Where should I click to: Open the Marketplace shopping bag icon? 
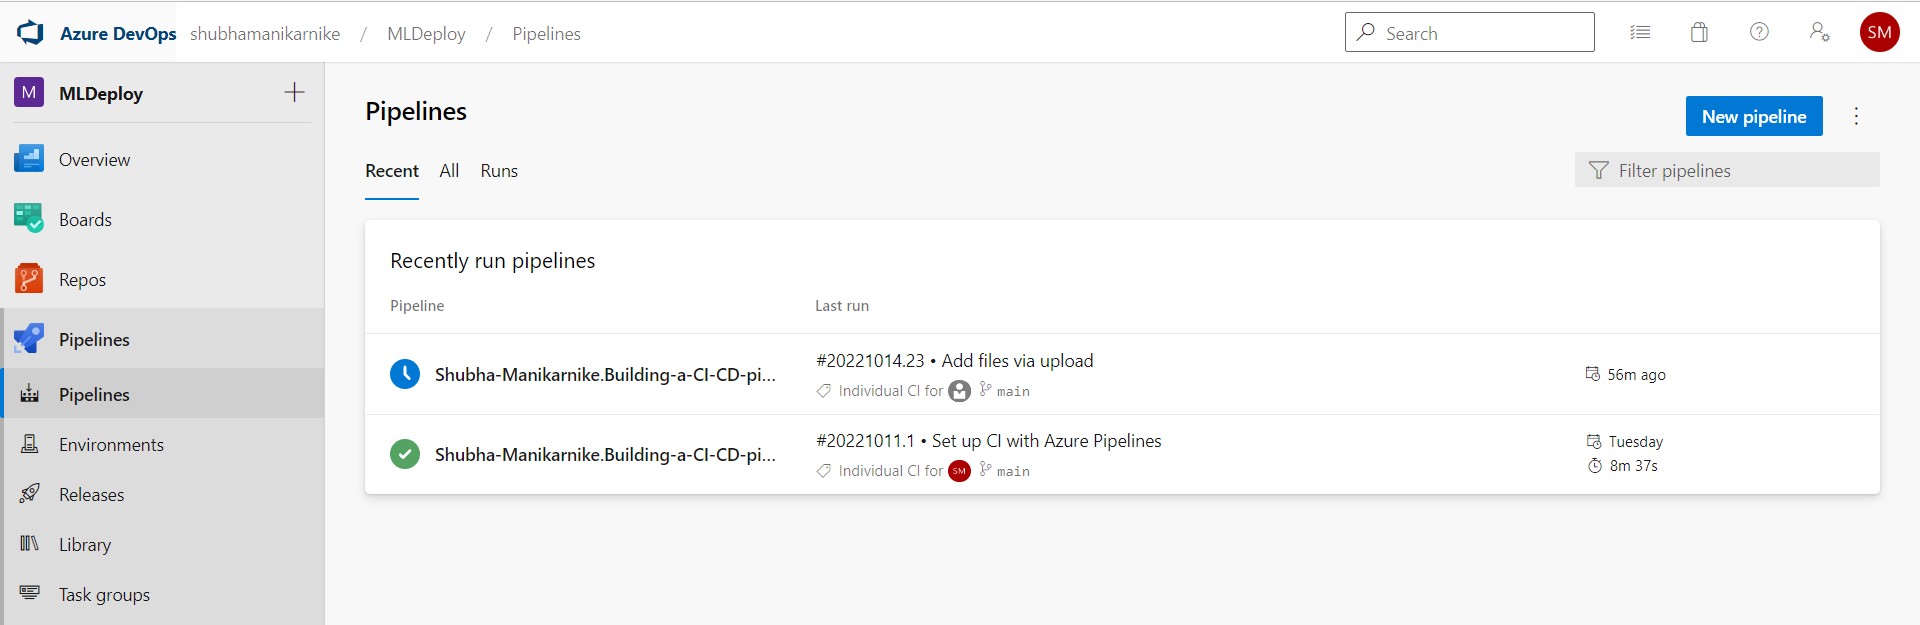[x=1699, y=31]
